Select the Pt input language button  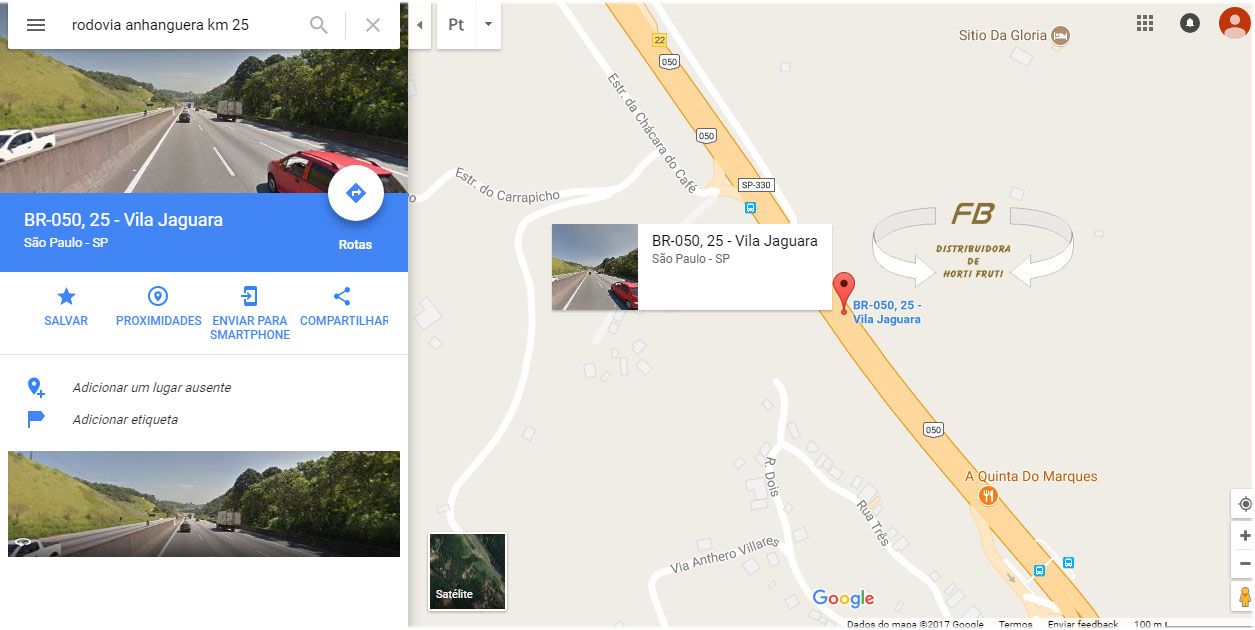pyautogui.click(x=456, y=25)
